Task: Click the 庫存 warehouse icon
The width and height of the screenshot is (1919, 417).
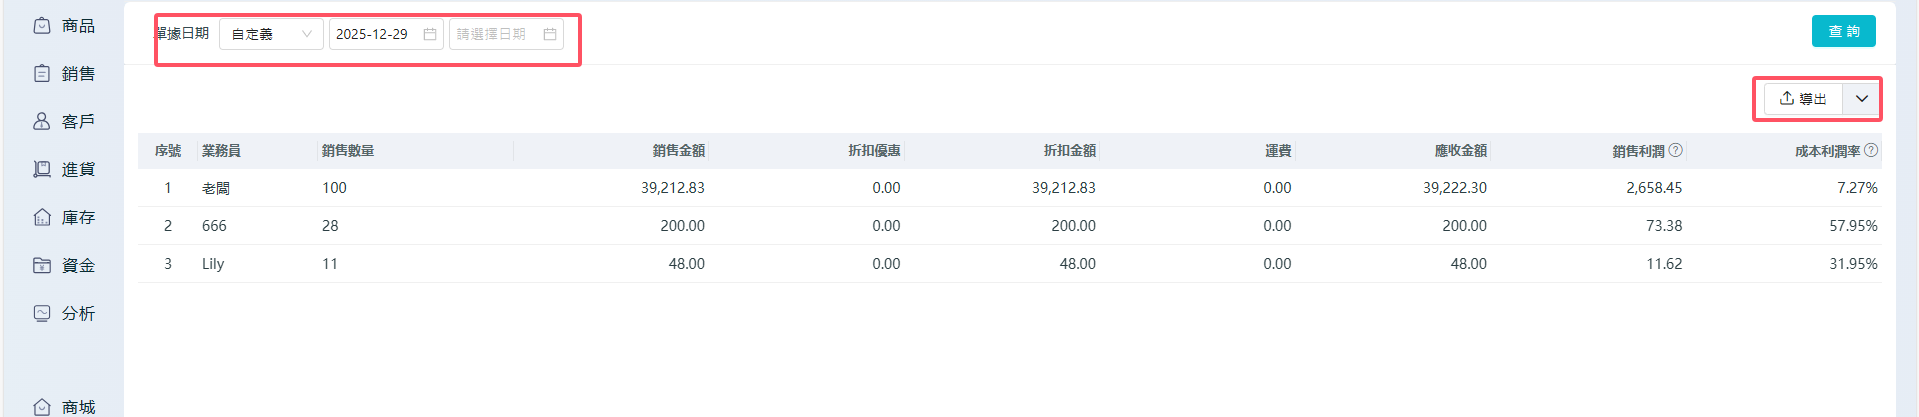Action: point(42,218)
